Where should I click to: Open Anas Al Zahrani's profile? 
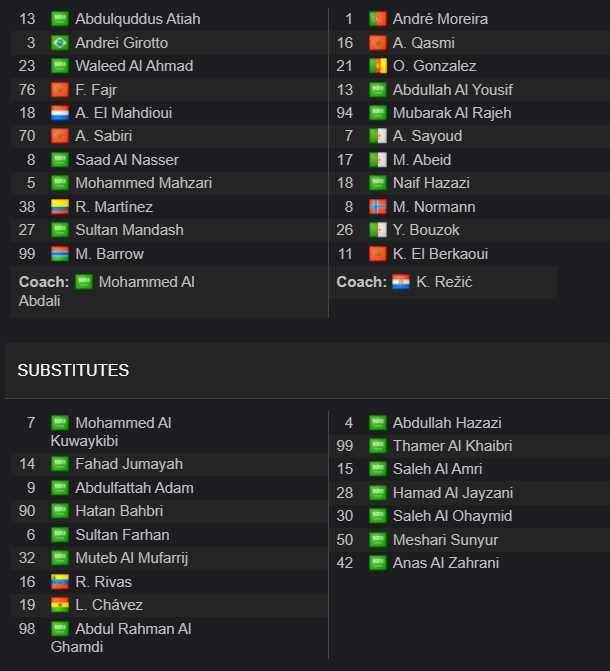(x=446, y=563)
